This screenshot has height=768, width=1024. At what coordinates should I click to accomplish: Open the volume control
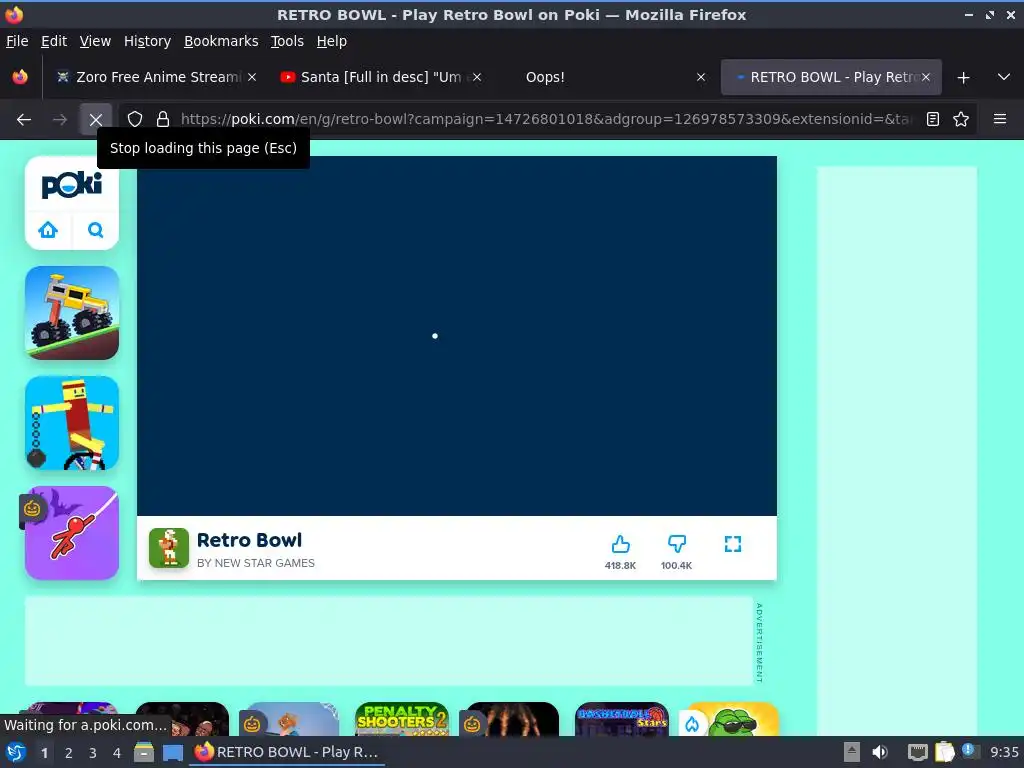click(x=880, y=752)
